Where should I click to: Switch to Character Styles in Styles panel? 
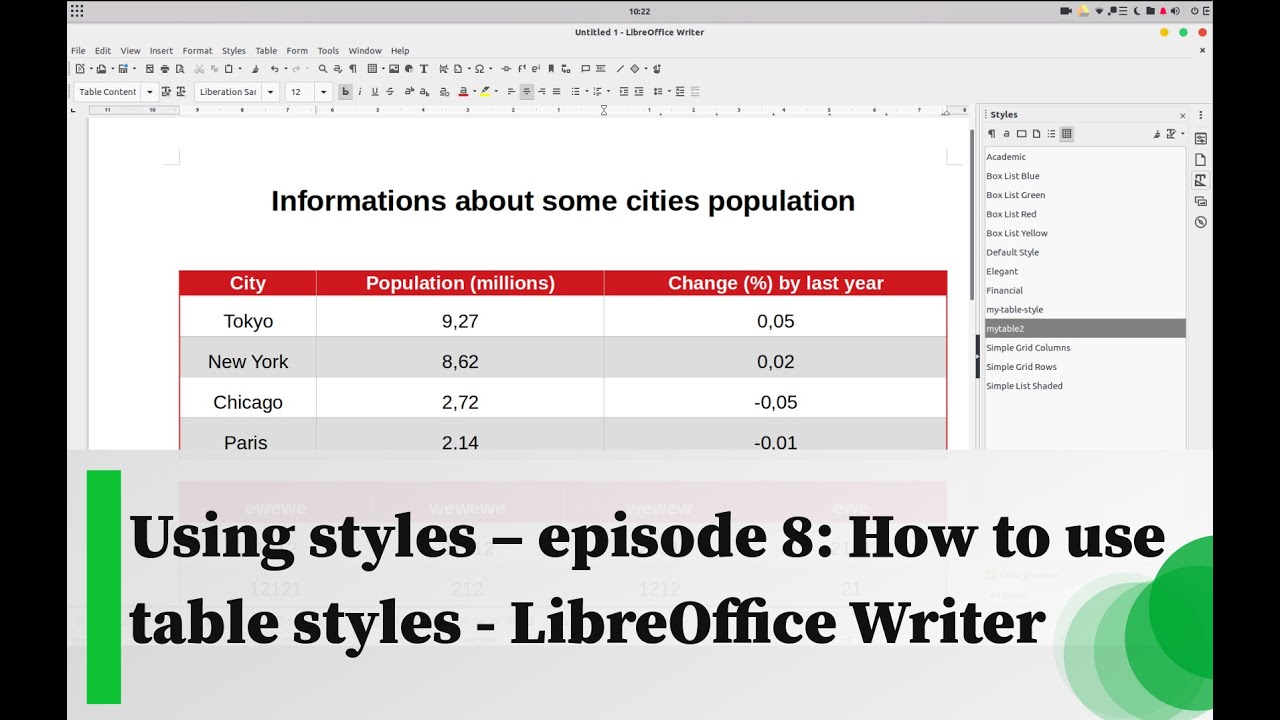click(x=1006, y=134)
